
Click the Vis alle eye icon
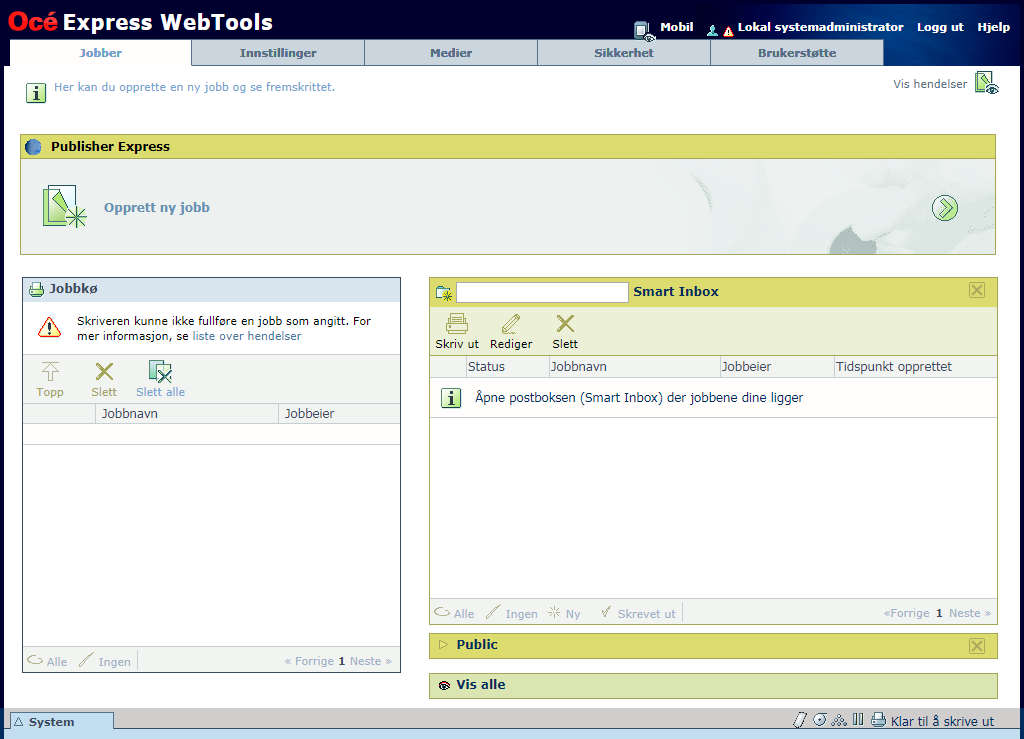click(445, 685)
